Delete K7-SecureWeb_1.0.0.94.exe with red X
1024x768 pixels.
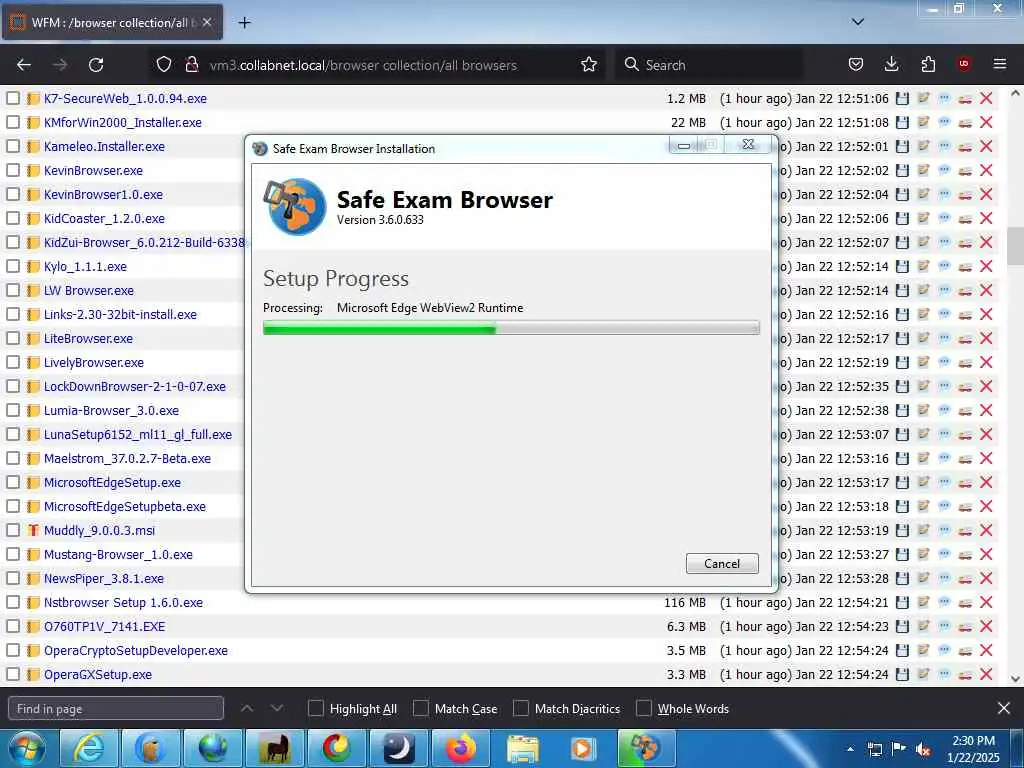(x=986, y=99)
